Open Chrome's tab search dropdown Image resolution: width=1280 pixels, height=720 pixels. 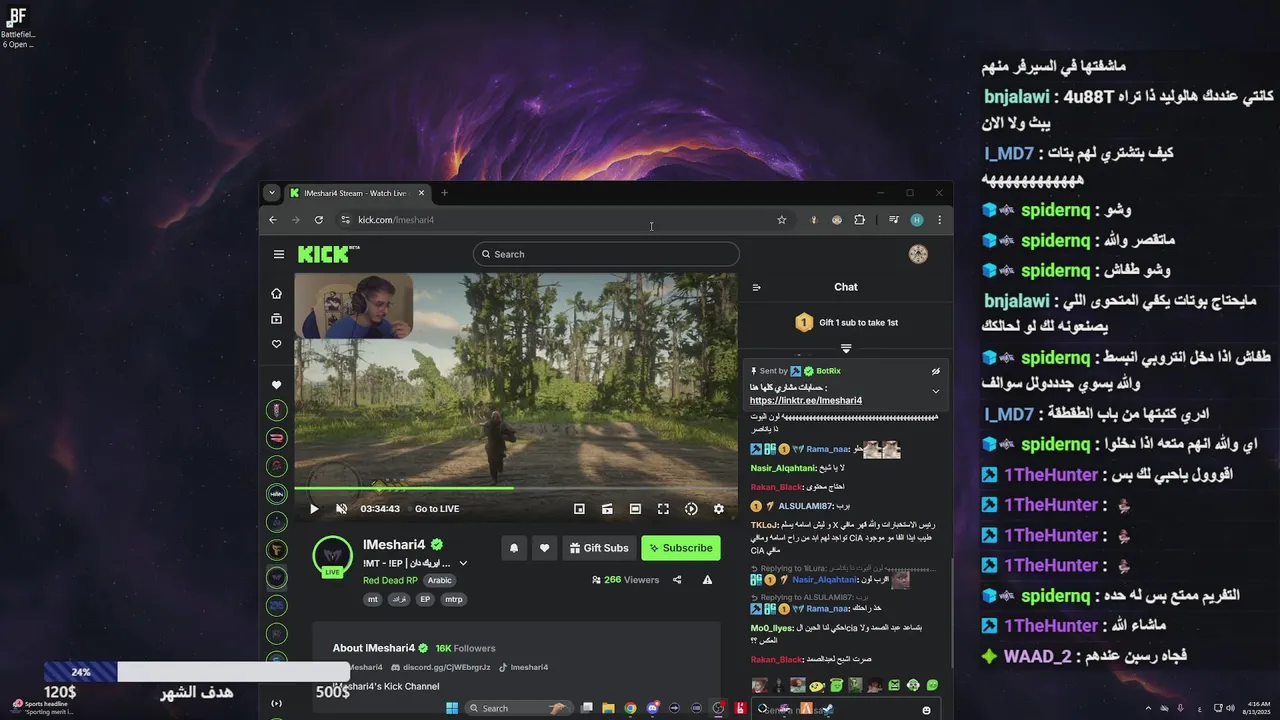(x=272, y=193)
